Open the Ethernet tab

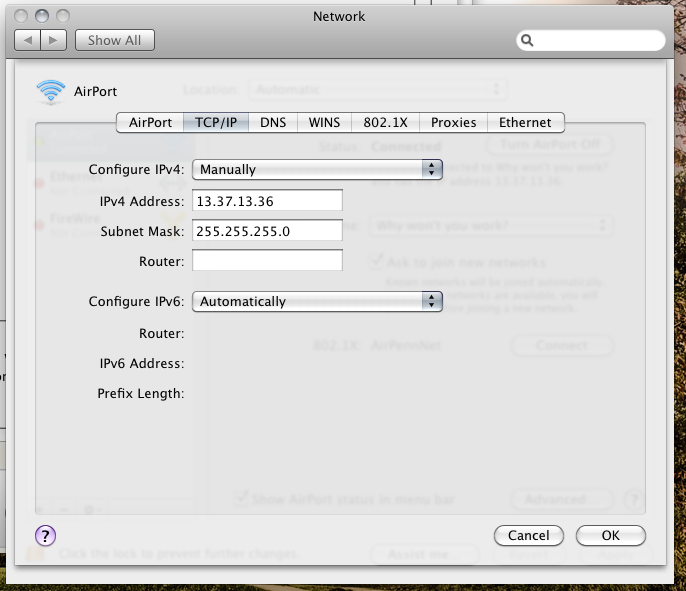pos(525,122)
